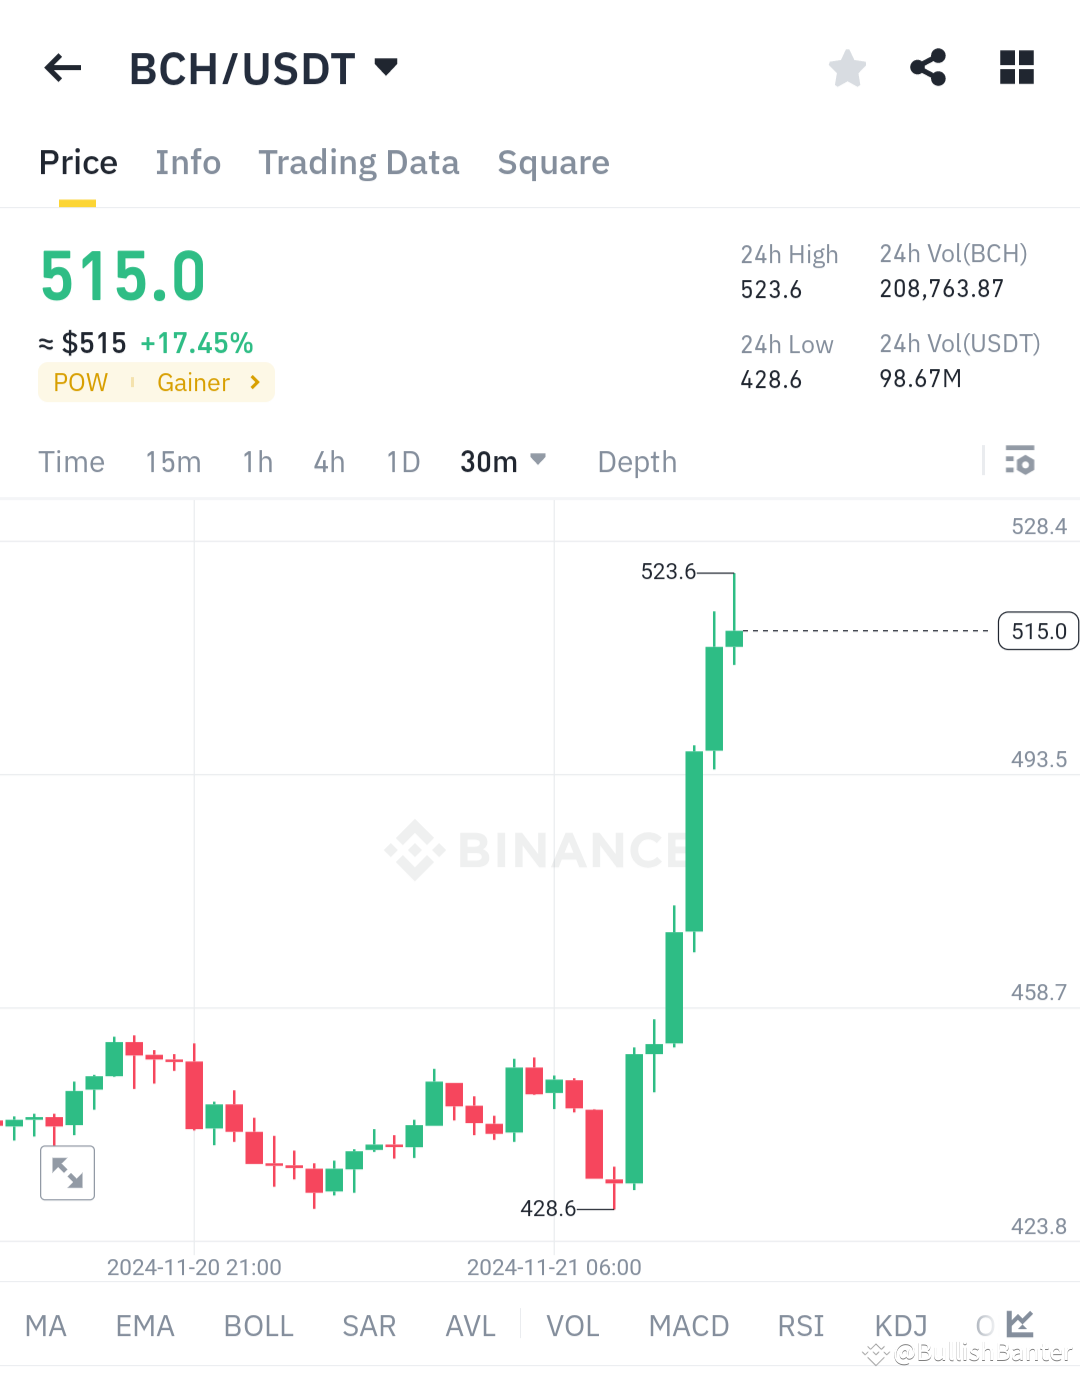Toggle the RSI indicator on
The height and width of the screenshot is (1375, 1080).
click(800, 1325)
